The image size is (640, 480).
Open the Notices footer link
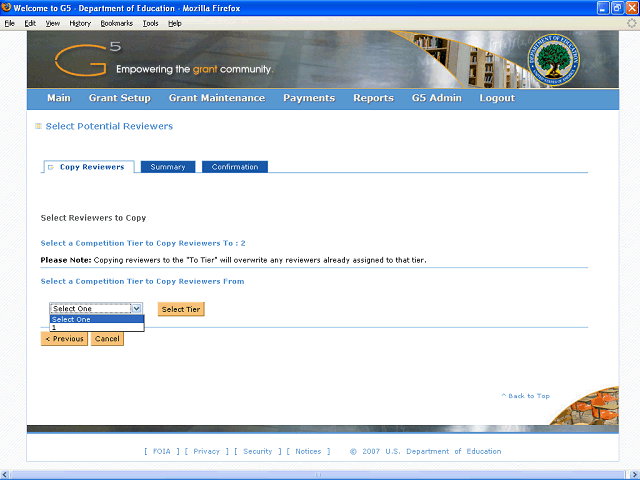click(308, 451)
